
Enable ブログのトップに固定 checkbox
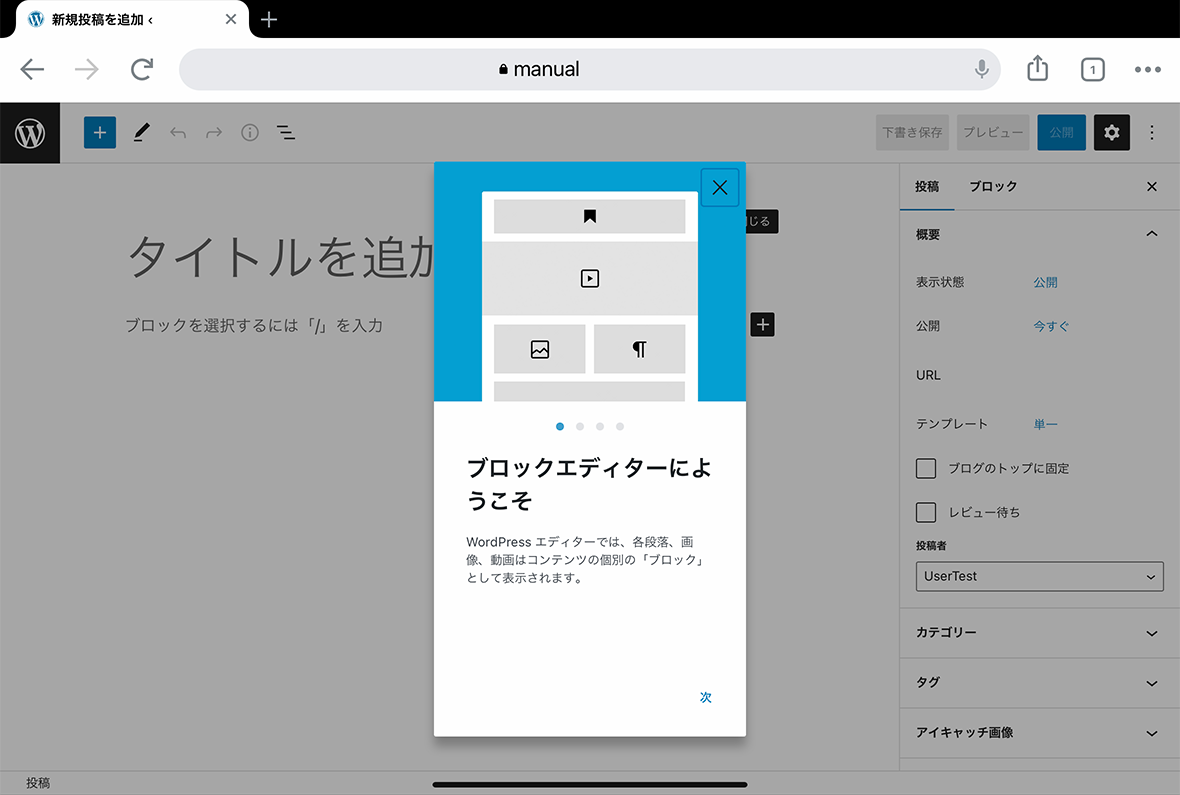[x=926, y=468]
